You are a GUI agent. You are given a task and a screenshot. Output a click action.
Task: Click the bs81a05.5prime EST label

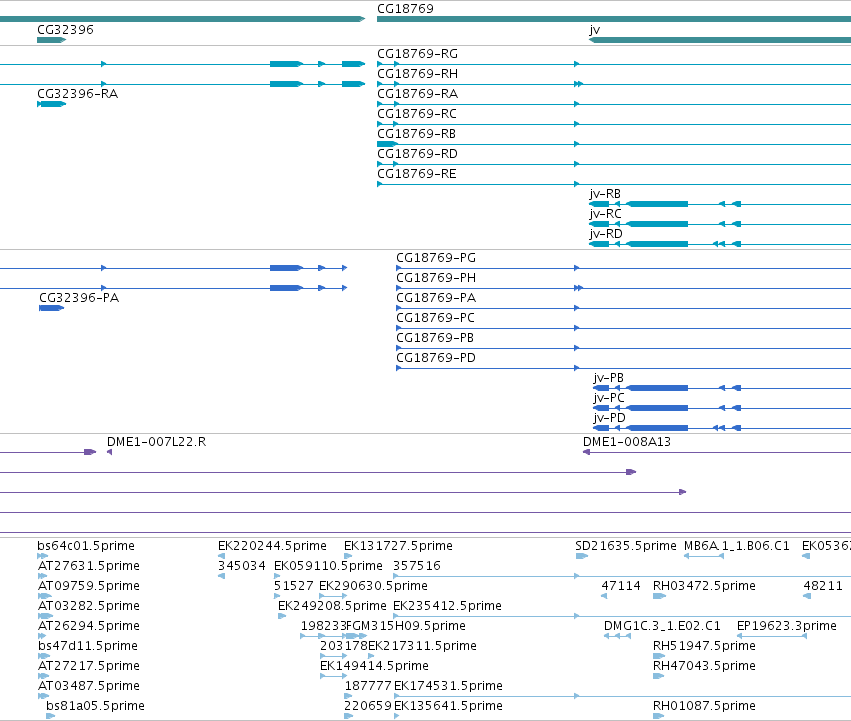pos(96,707)
